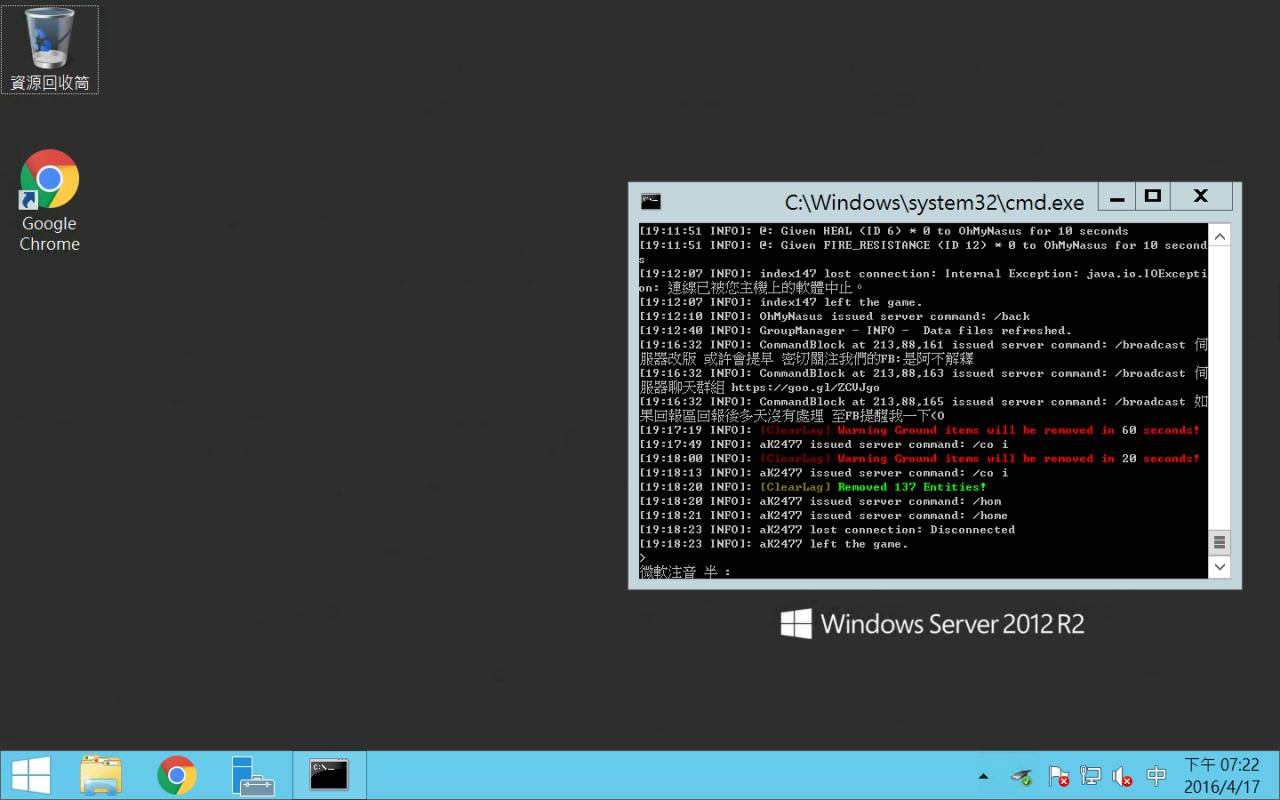Image resolution: width=1280 pixels, height=800 pixels.
Task: Click the 'aK2477 left the game.' line
Action: pyautogui.click(x=774, y=544)
